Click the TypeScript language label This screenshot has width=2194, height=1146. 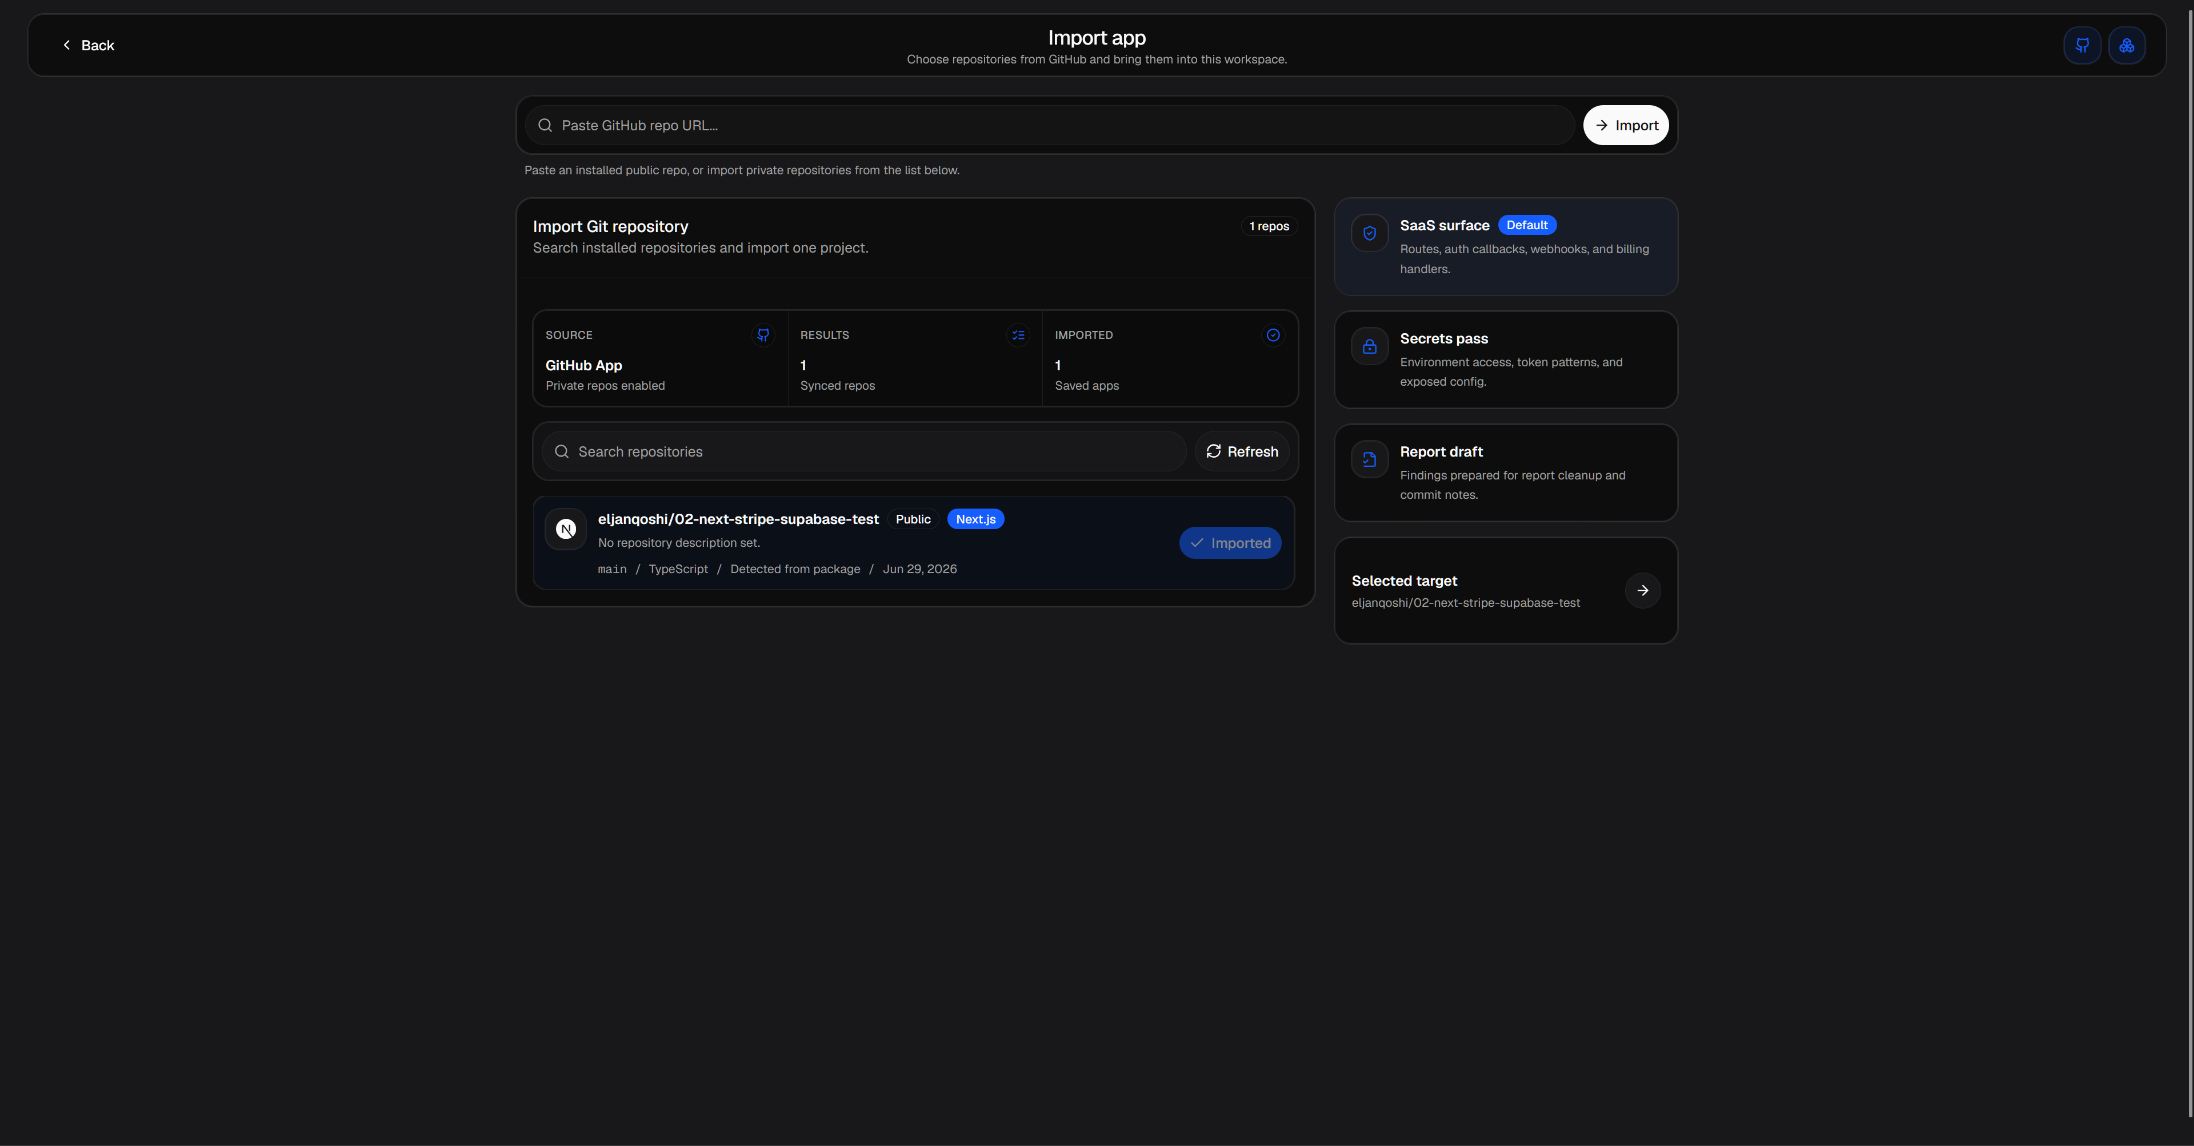pos(678,569)
